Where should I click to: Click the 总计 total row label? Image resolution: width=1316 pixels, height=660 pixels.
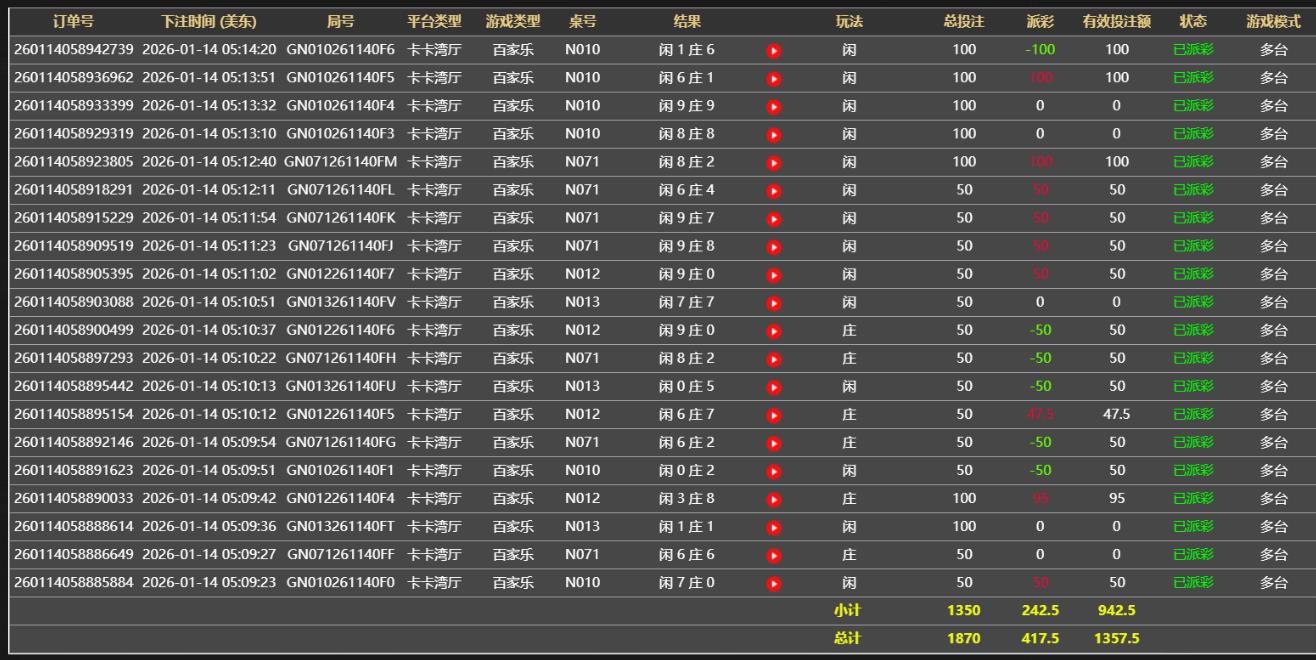point(847,638)
